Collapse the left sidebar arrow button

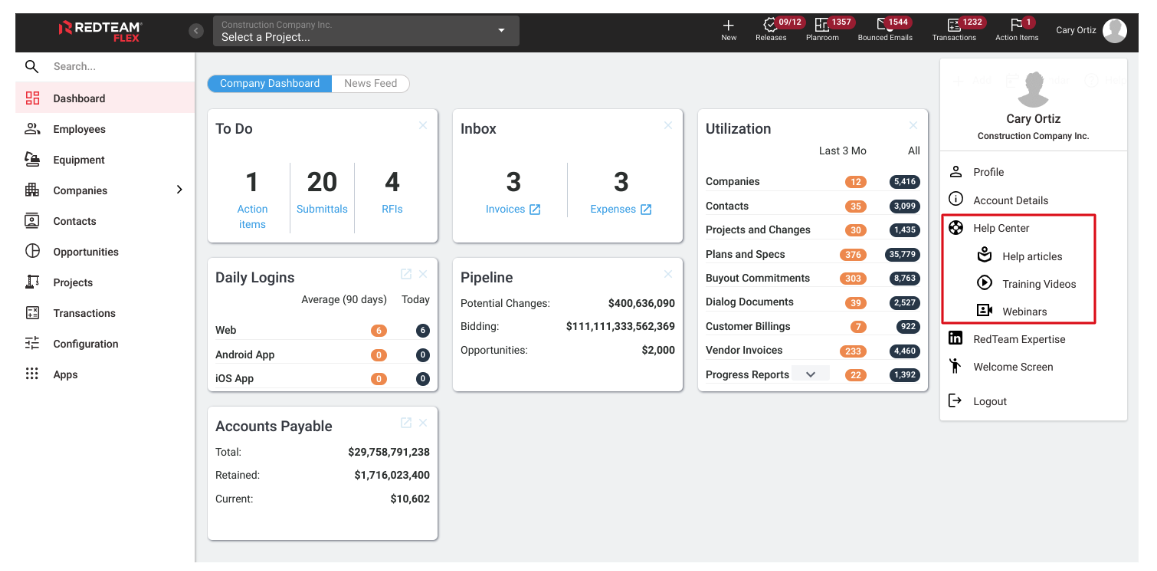coord(196,31)
